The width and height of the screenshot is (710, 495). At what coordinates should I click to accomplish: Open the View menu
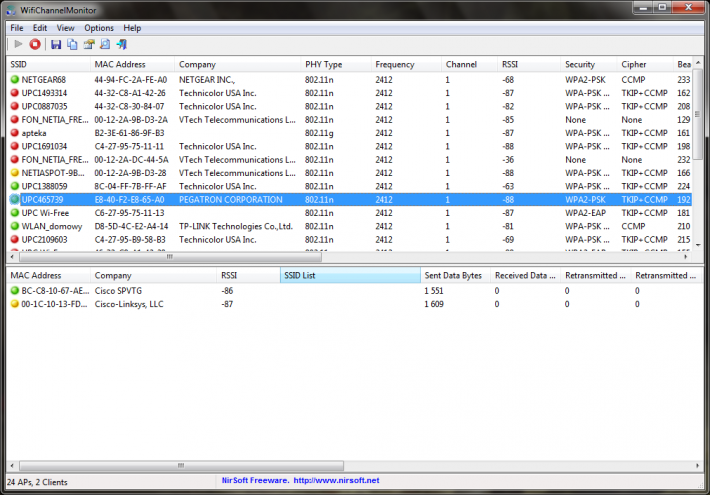pyautogui.click(x=65, y=28)
